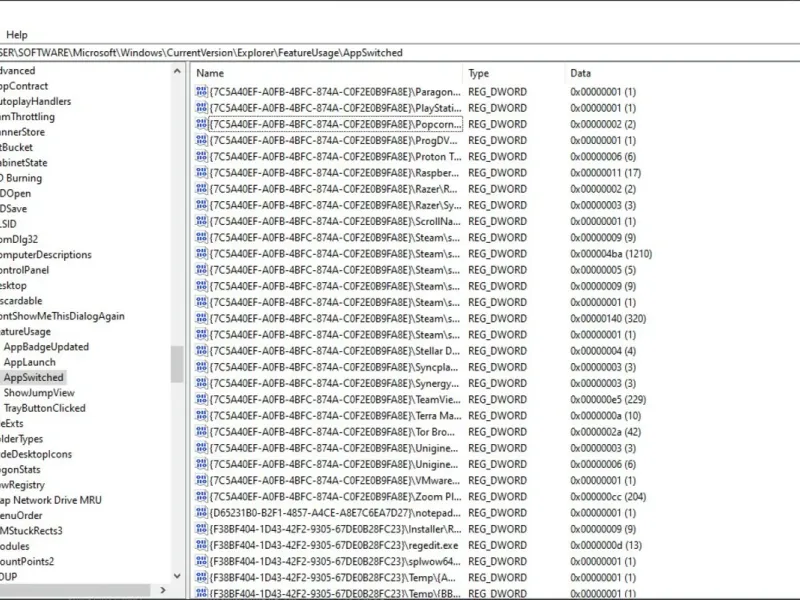This screenshot has height=600, width=800.
Task: Select ControlPanel key in tree
Action: click(x=24, y=270)
